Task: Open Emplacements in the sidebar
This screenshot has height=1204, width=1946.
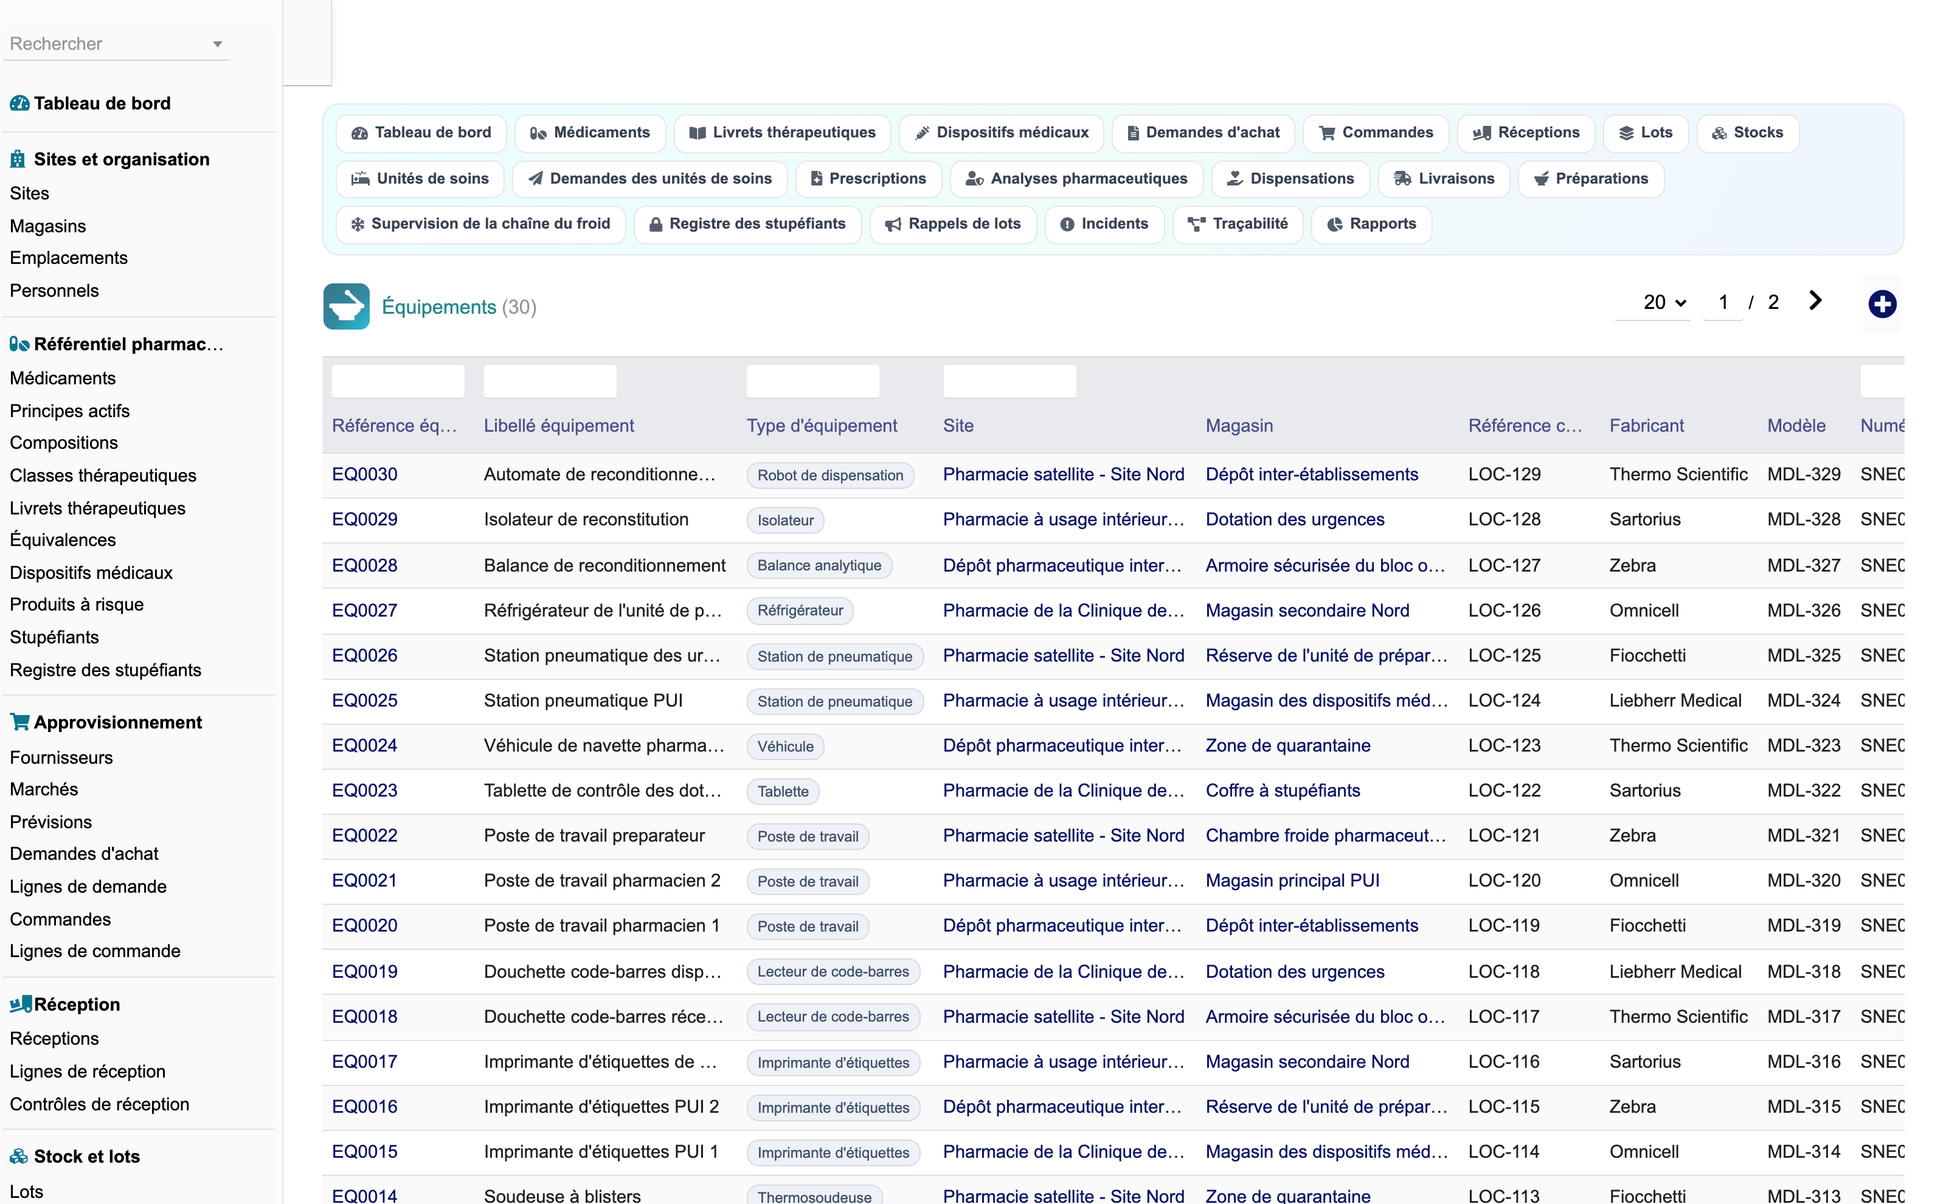Action: pos(69,258)
